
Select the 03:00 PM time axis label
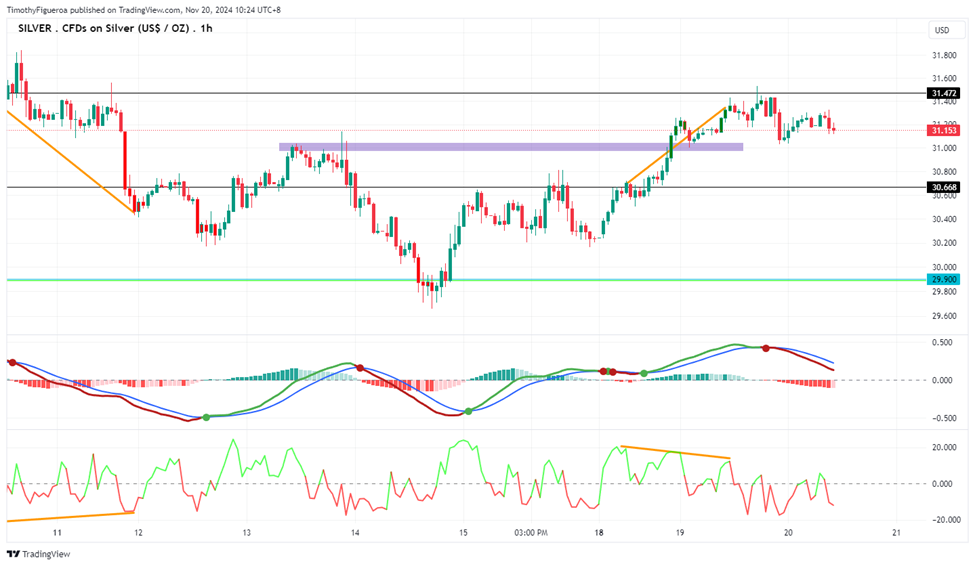[x=531, y=532]
